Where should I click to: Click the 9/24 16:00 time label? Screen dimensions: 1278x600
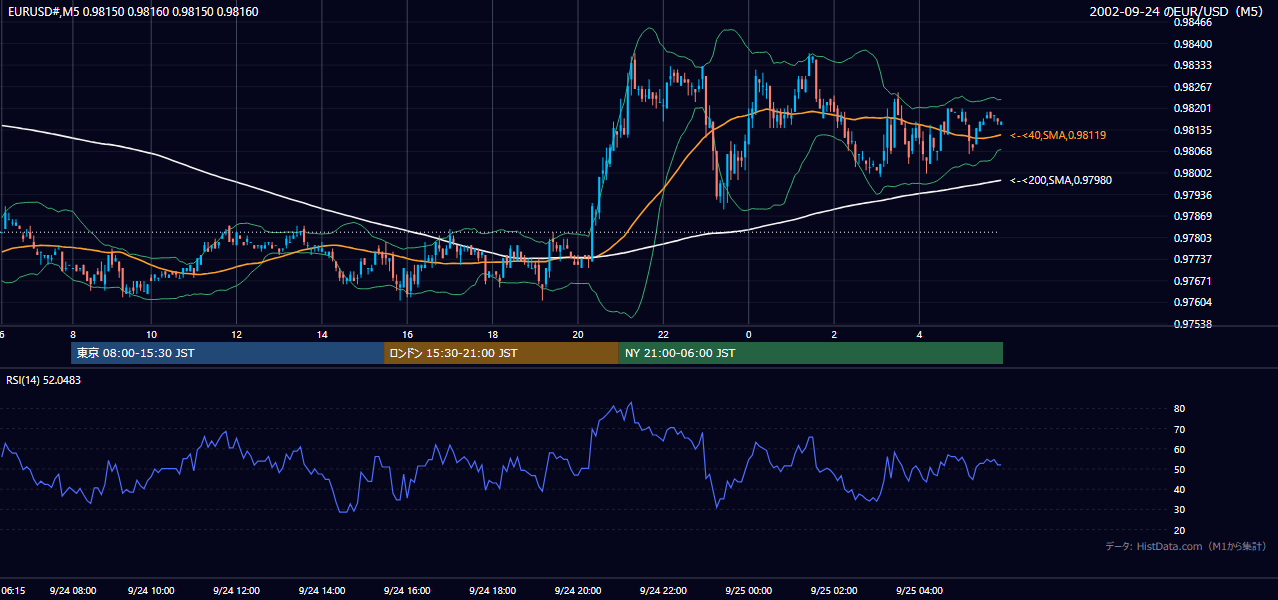[x=407, y=591]
